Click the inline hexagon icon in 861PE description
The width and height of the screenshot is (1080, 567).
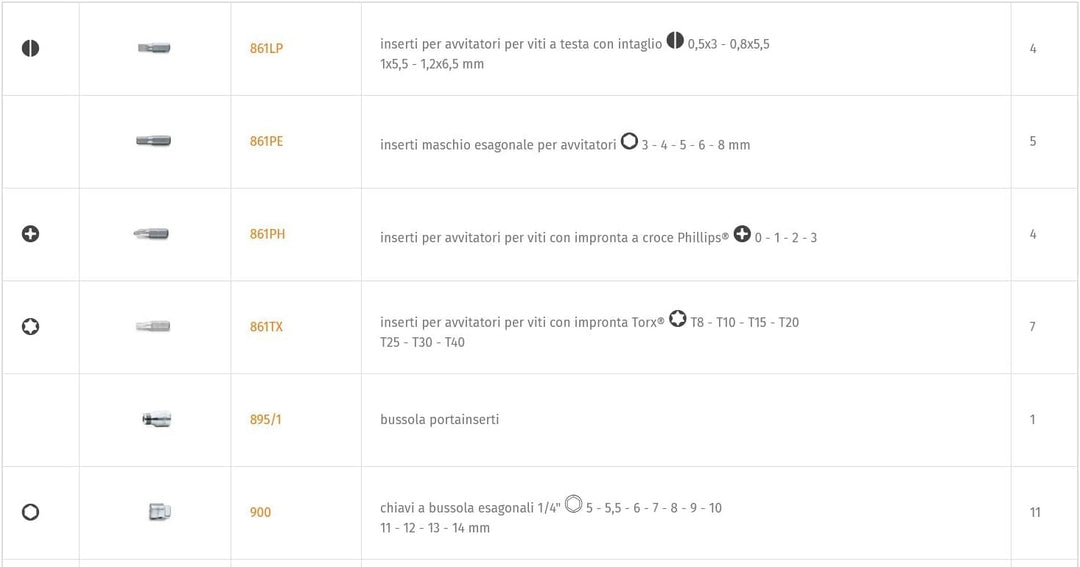[x=629, y=141]
